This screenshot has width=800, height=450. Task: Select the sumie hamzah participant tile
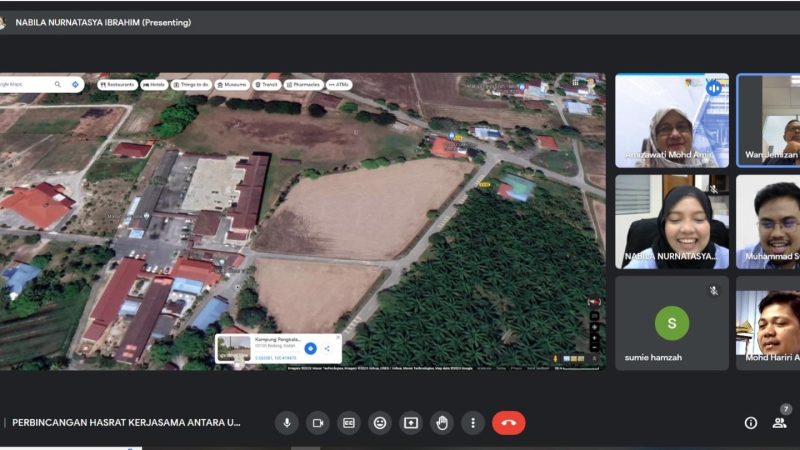[671, 323]
